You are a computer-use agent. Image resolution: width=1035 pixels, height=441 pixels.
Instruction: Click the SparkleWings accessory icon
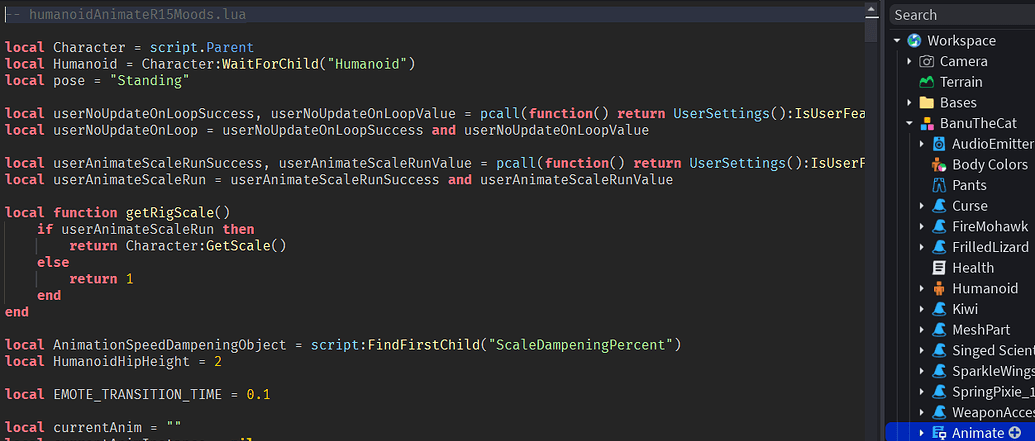(x=939, y=371)
